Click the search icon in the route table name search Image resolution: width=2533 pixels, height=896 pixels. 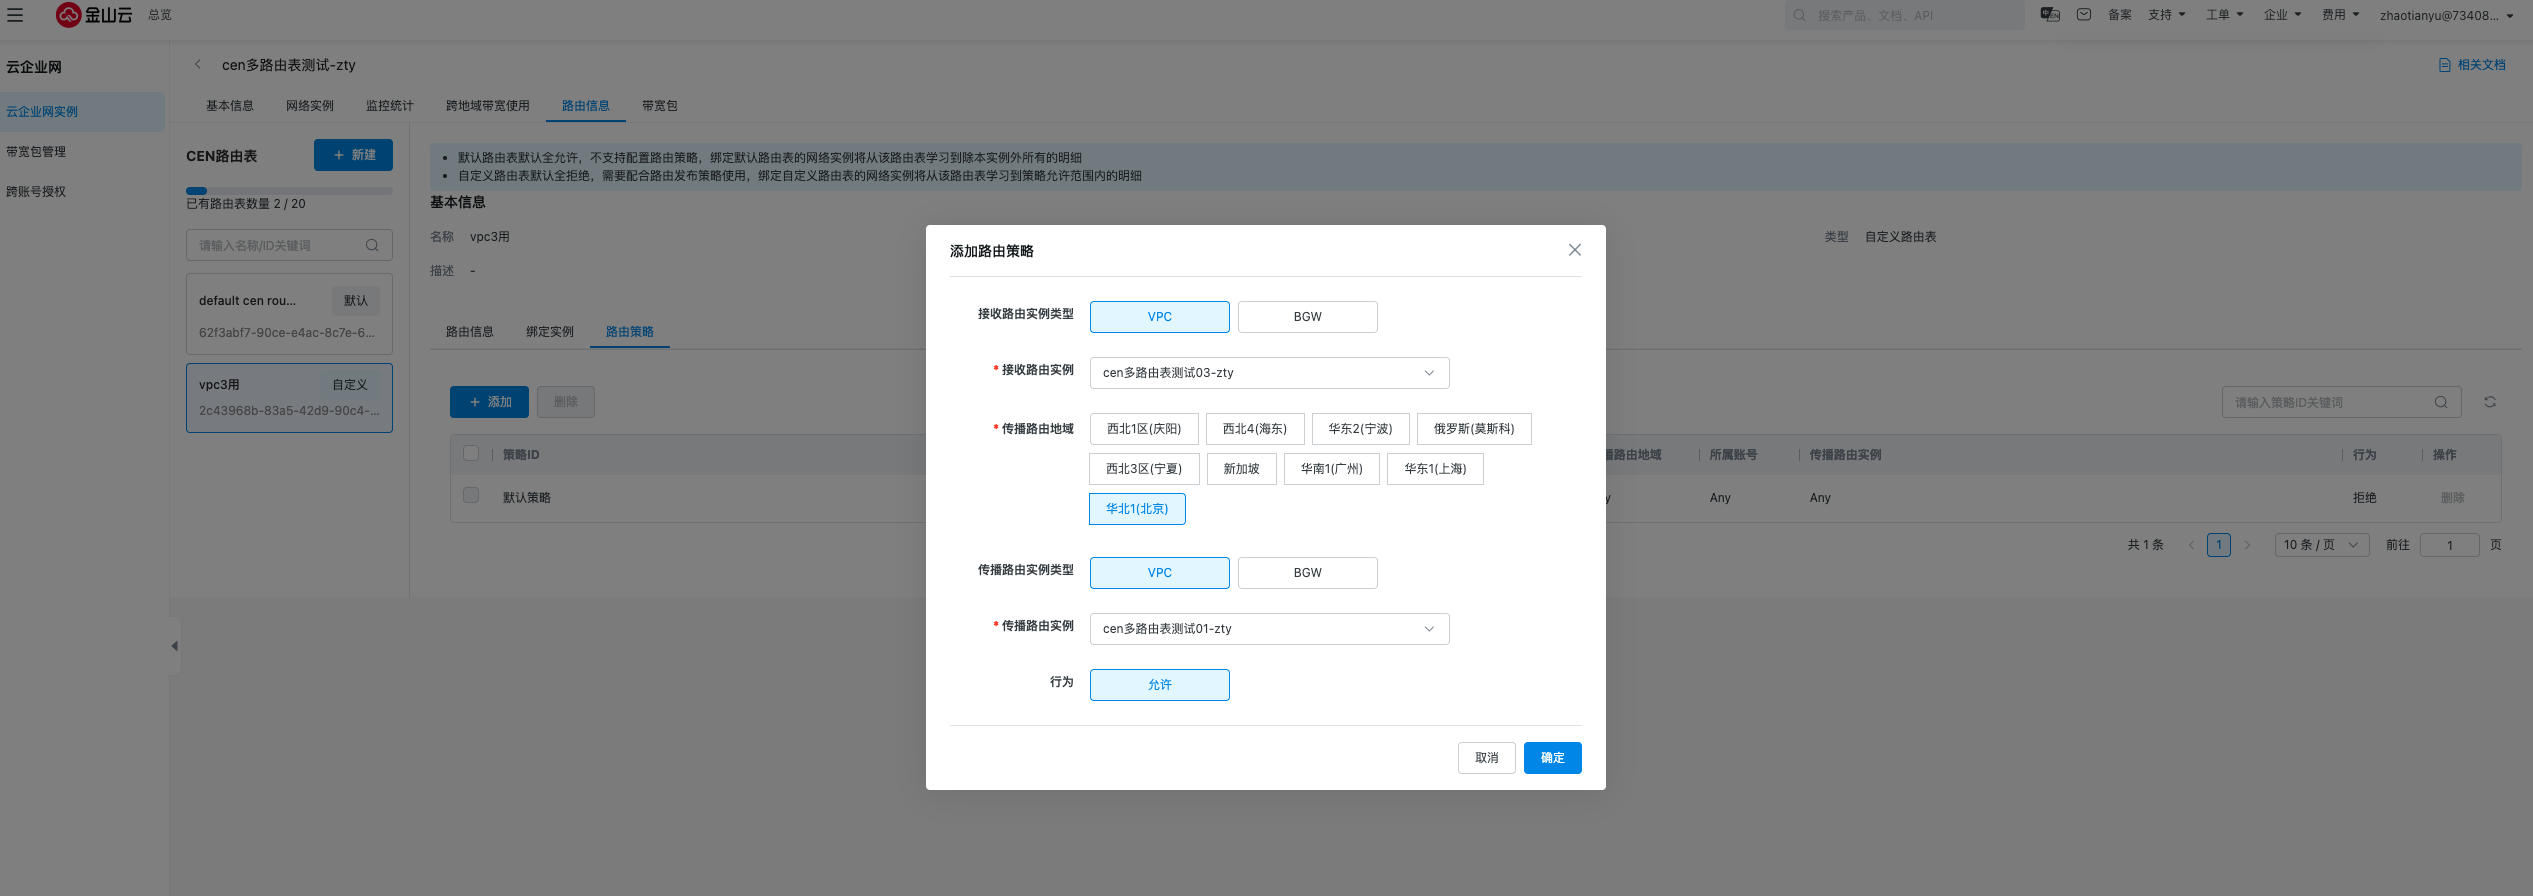click(x=372, y=246)
